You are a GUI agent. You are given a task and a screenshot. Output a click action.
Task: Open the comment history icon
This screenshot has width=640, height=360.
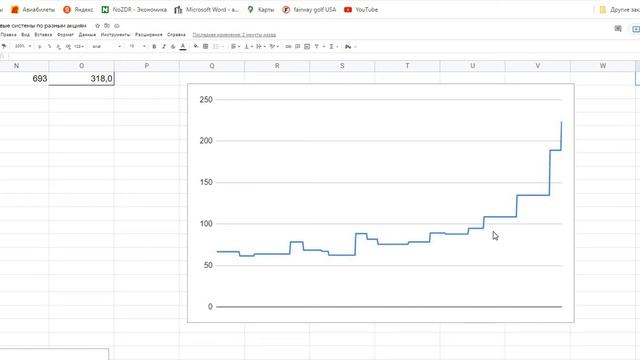618,29
